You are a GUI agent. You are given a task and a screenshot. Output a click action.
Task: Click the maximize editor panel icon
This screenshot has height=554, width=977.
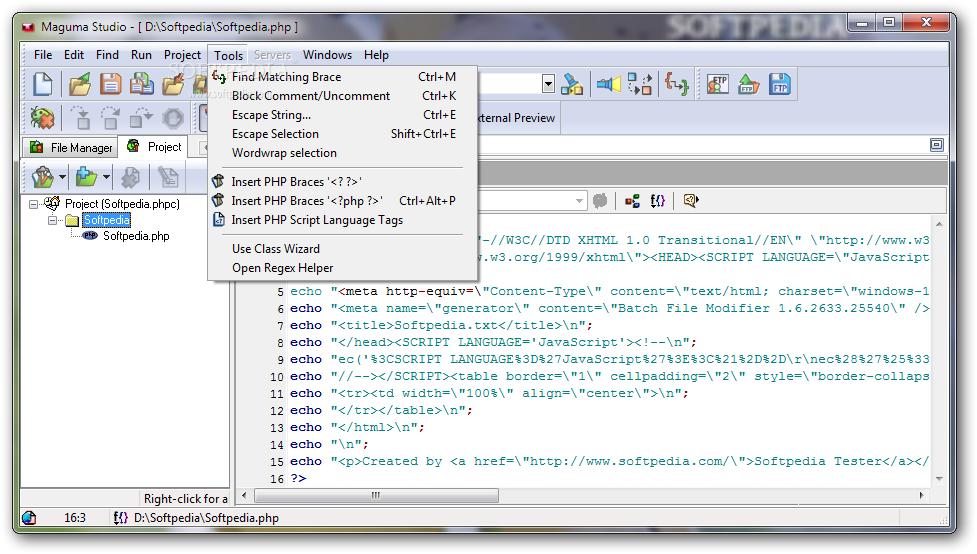coord(936,145)
